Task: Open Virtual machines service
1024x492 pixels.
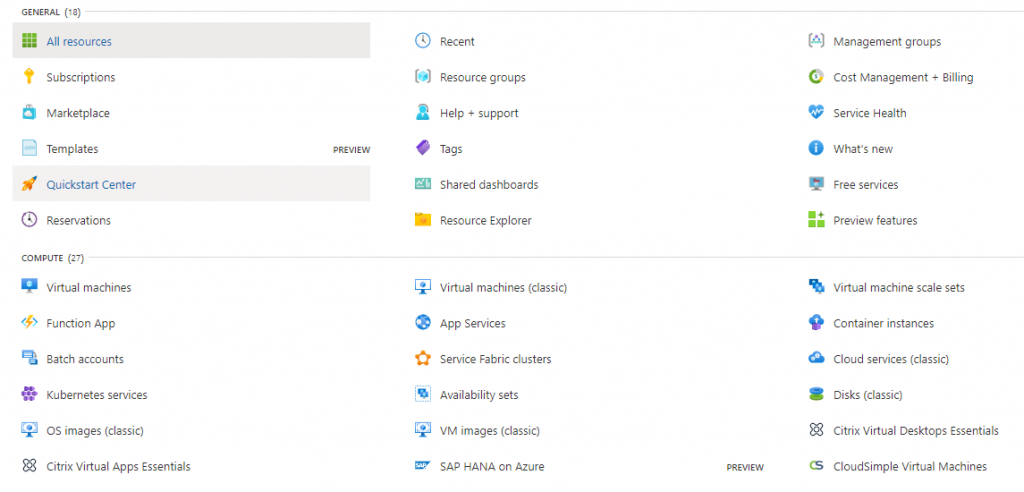Action: 89,287
